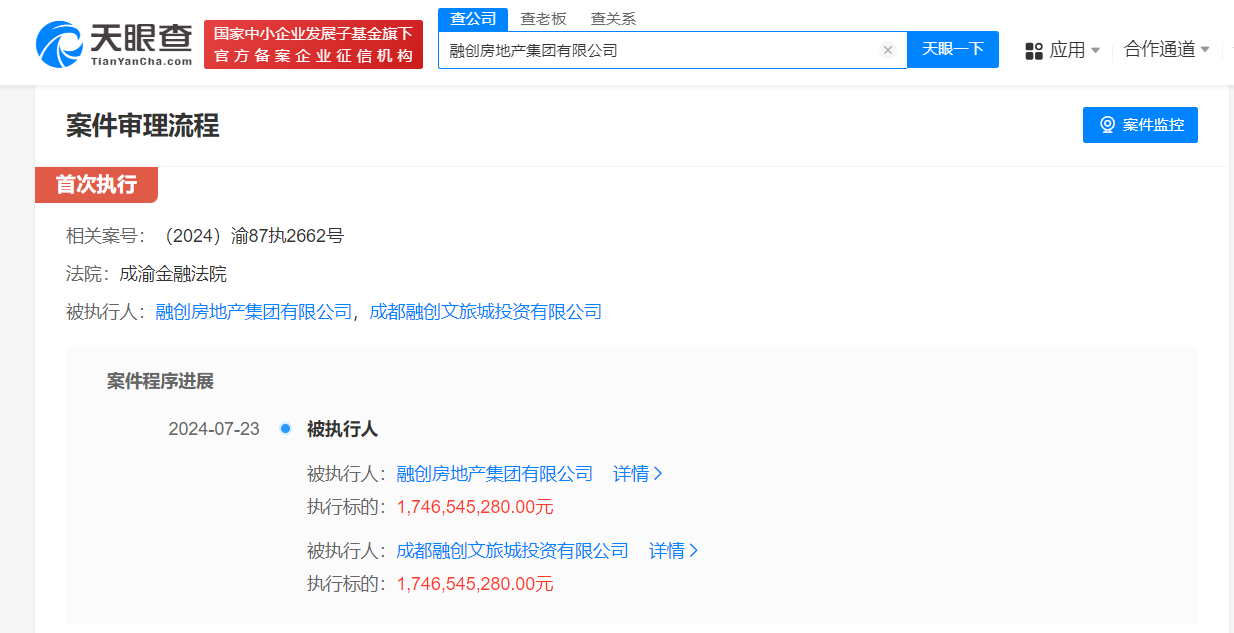Click the clear × icon in search box
The width and height of the screenshot is (1234, 633).
[888, 49]
